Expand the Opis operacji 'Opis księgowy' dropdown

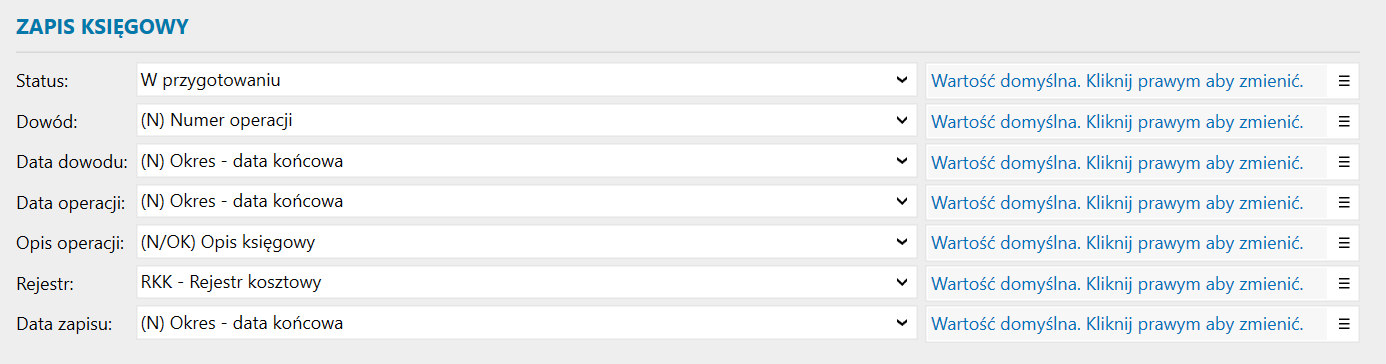coord(526,242)
